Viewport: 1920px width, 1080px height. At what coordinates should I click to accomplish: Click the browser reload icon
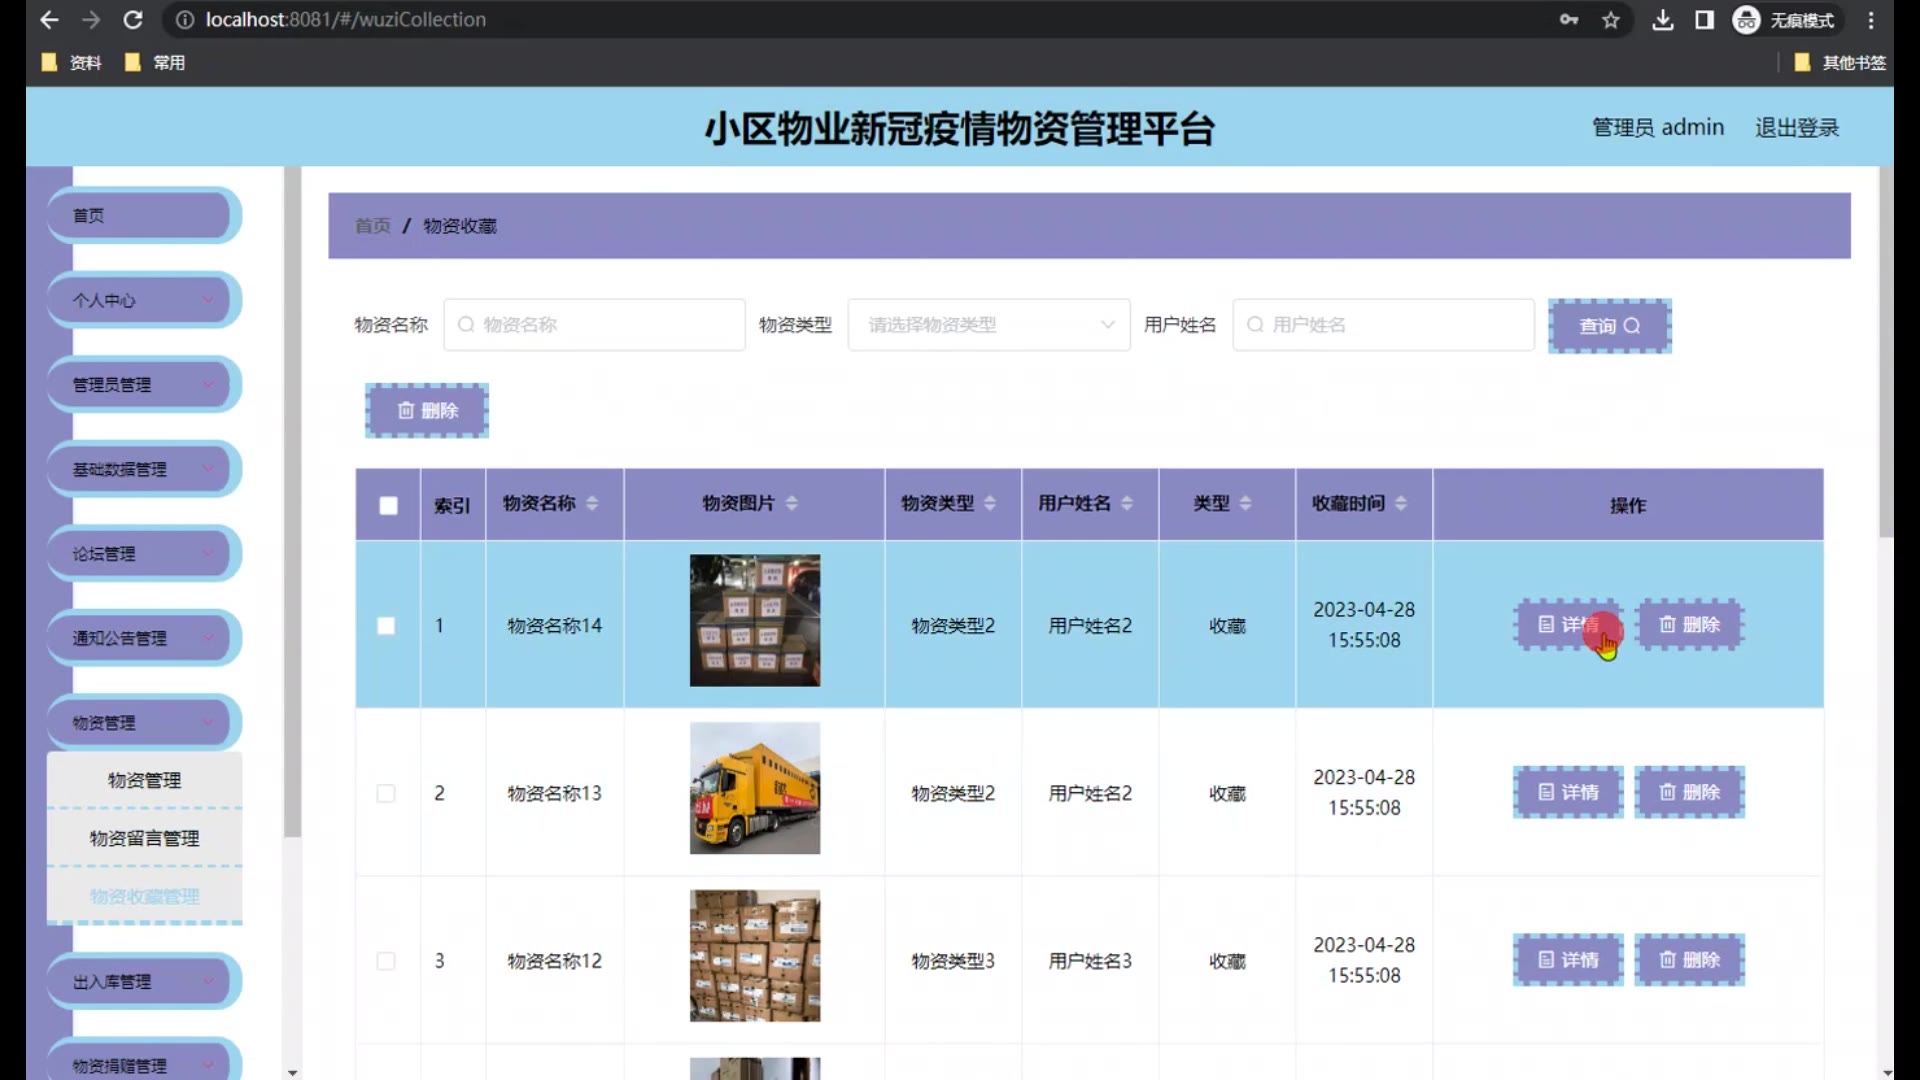(133, 19)
